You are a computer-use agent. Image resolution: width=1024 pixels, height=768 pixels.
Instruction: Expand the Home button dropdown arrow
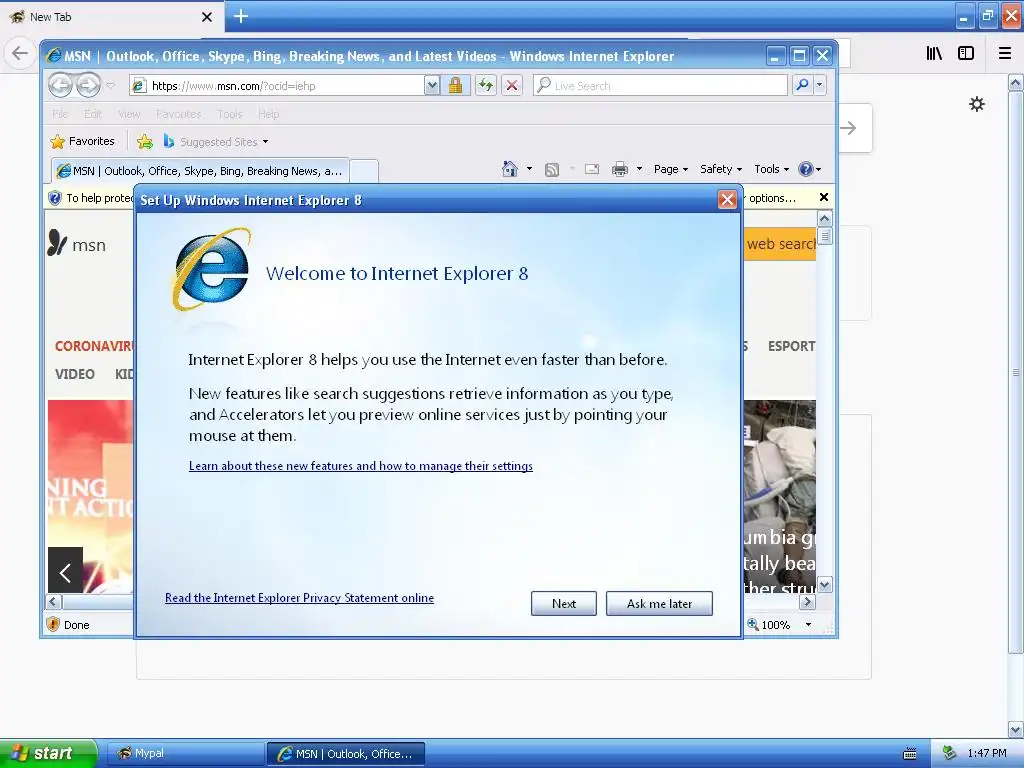529,169
